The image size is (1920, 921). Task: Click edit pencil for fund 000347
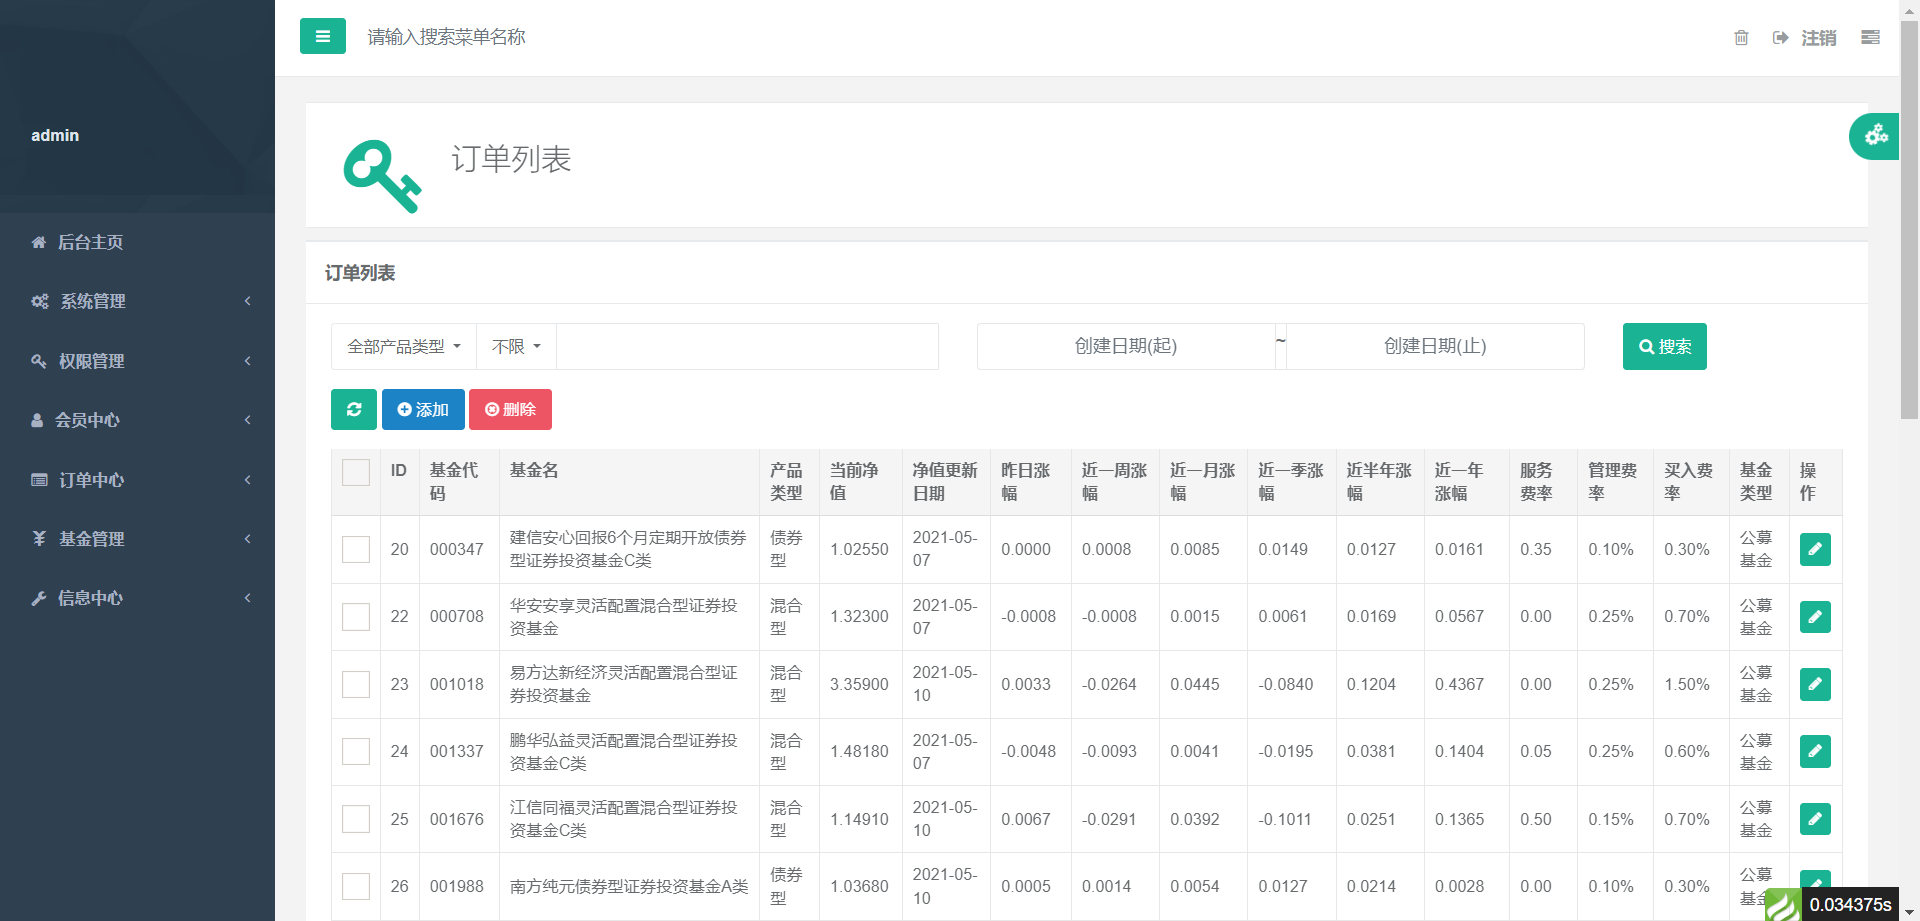pyautogui.click(x=1815, y=549)
